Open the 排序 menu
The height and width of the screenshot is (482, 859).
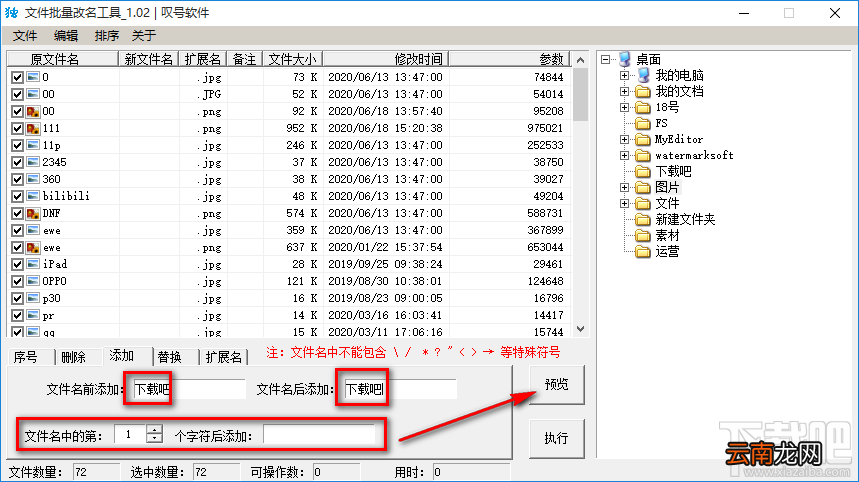pos(106,36)
